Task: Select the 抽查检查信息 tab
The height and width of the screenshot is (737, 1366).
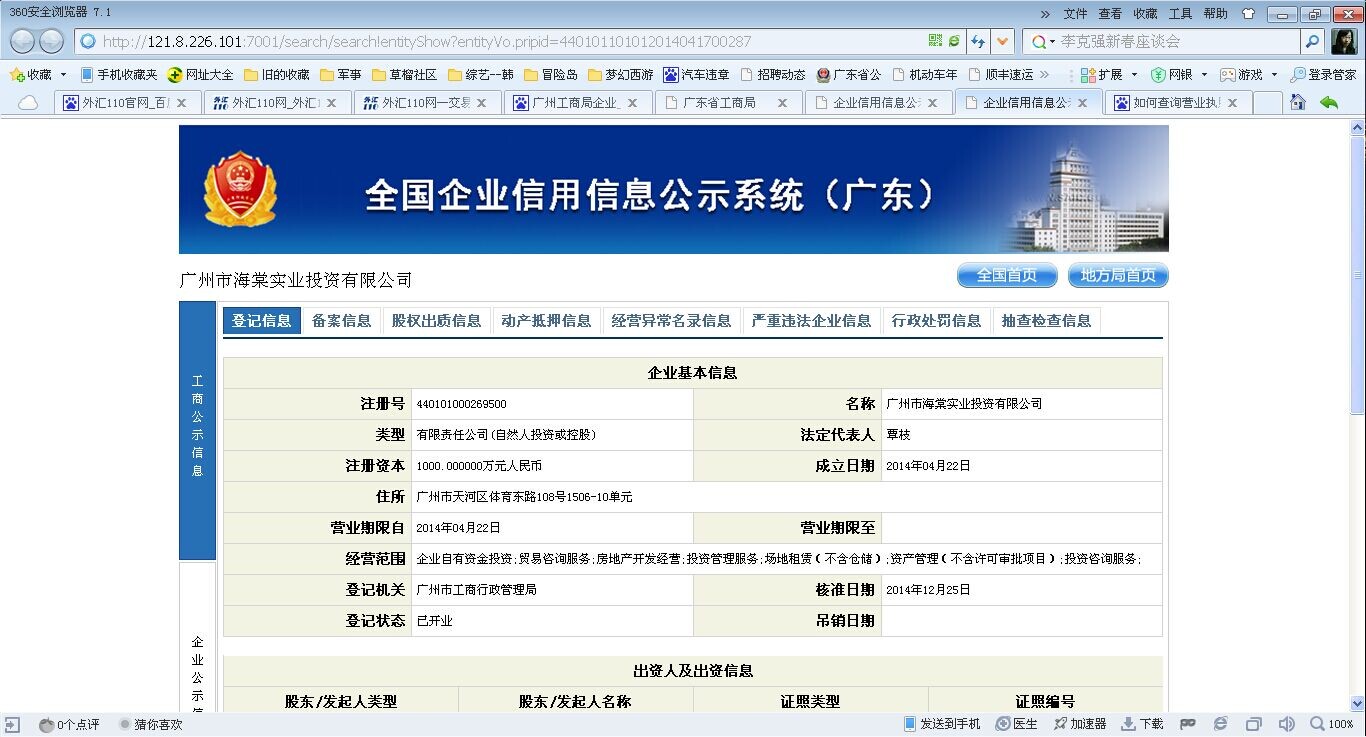Action: [1046, 321]
